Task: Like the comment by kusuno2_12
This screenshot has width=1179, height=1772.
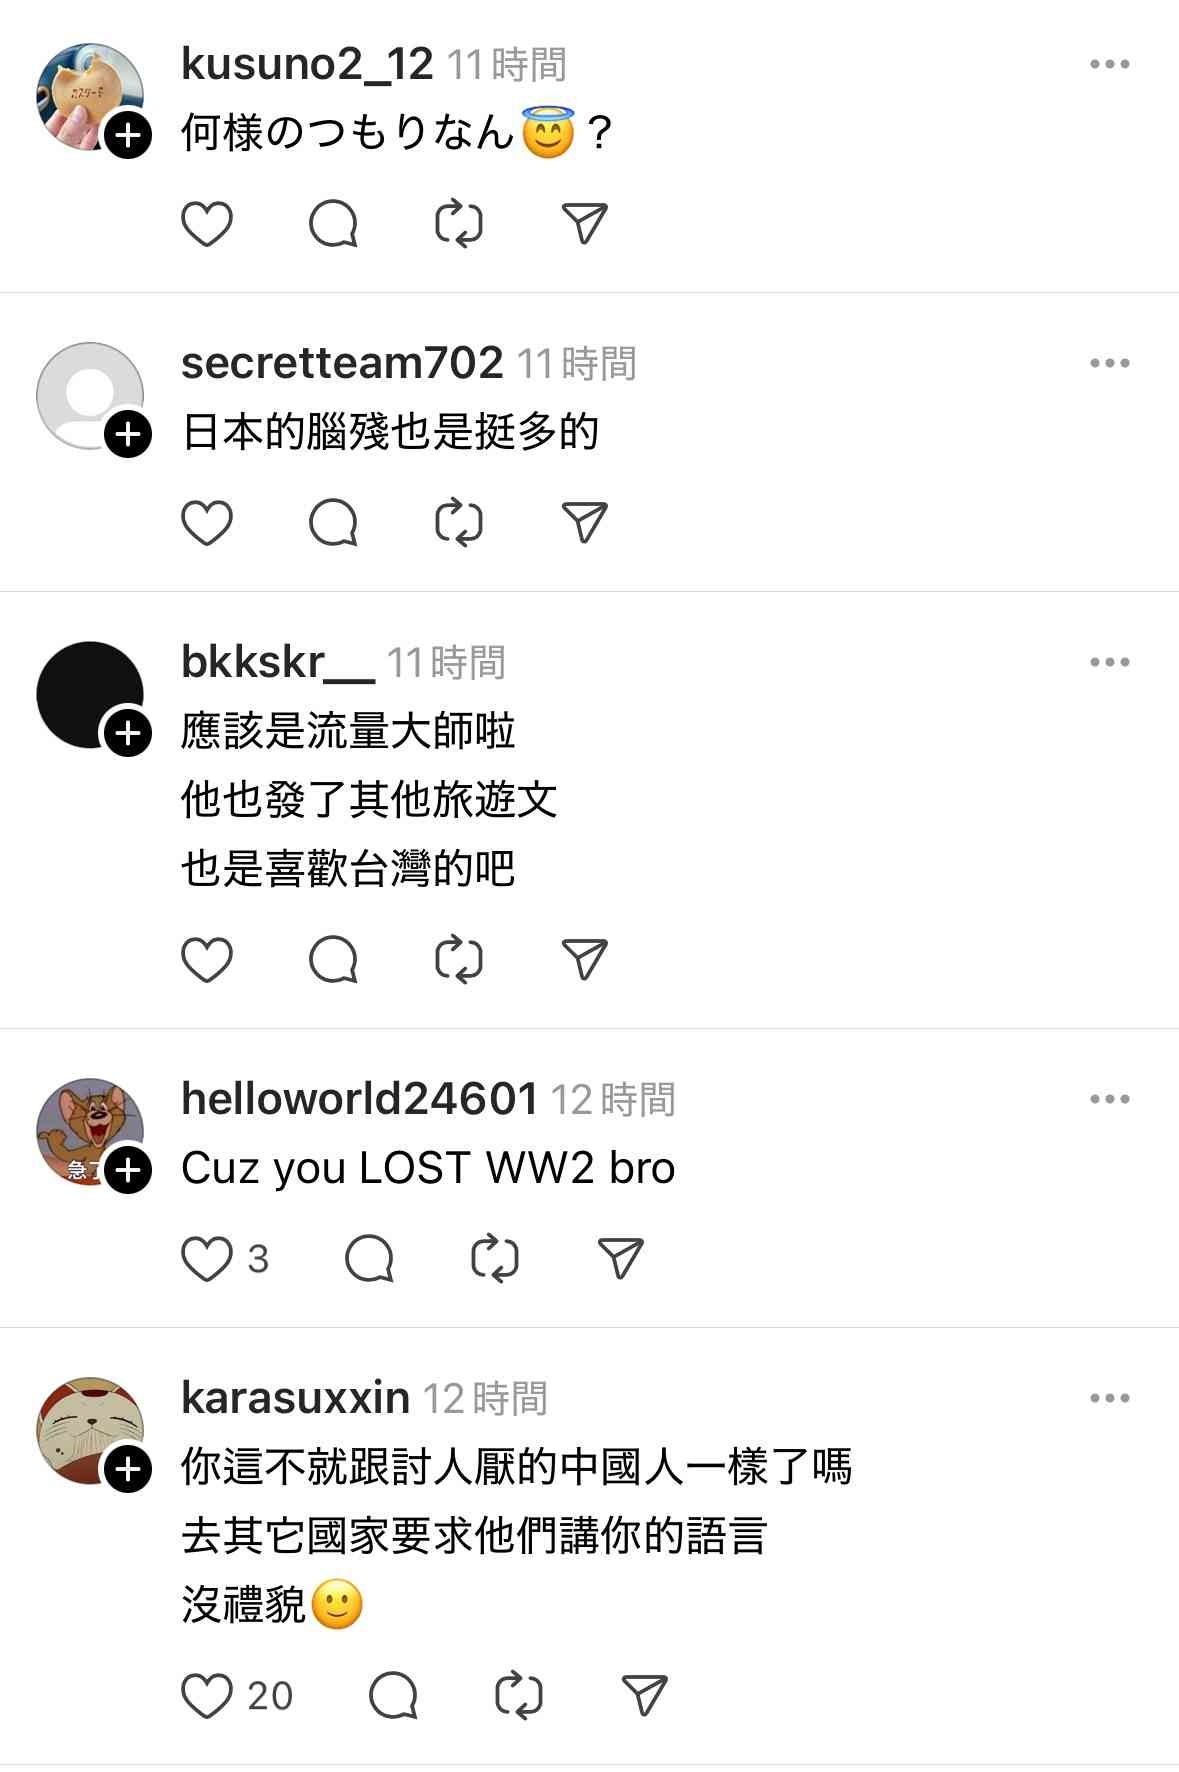Action: coord(207,223)
